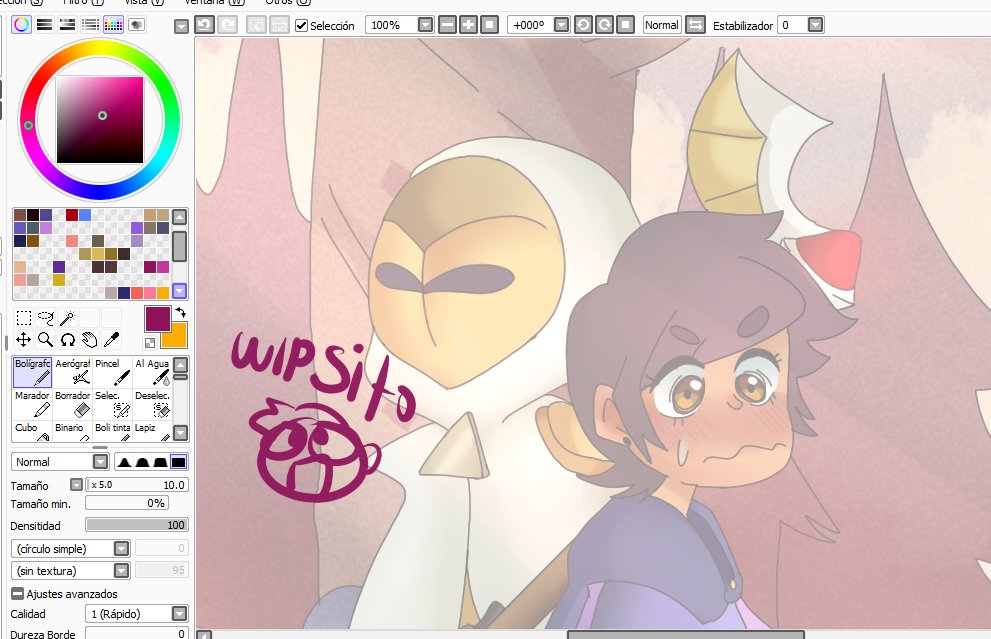This screenshot has height=639, width=991.
Task: Select the magic wand tool
Action: [68, 317]
